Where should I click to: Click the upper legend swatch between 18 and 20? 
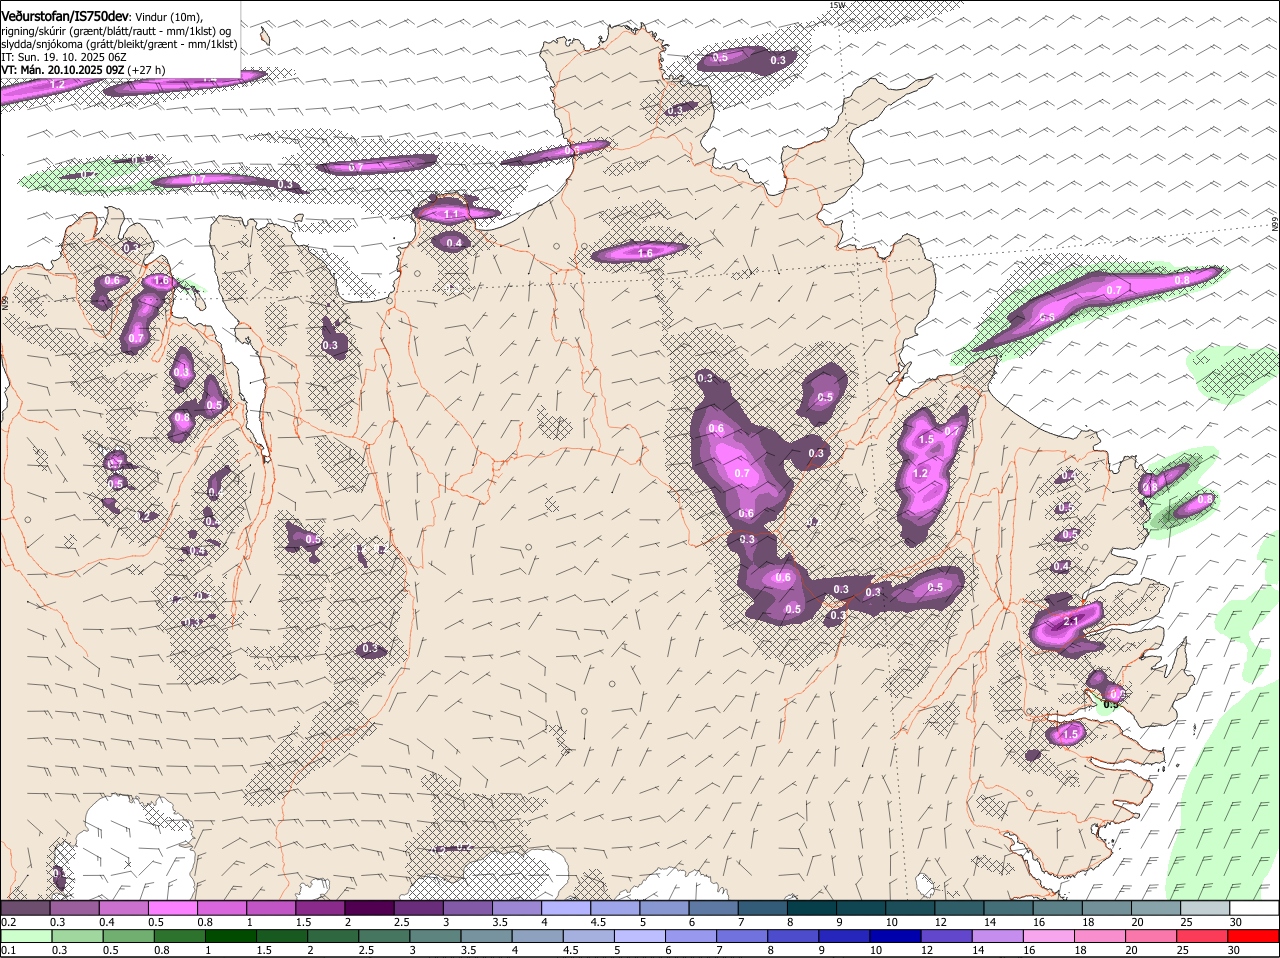click(x=1107, y=908)
